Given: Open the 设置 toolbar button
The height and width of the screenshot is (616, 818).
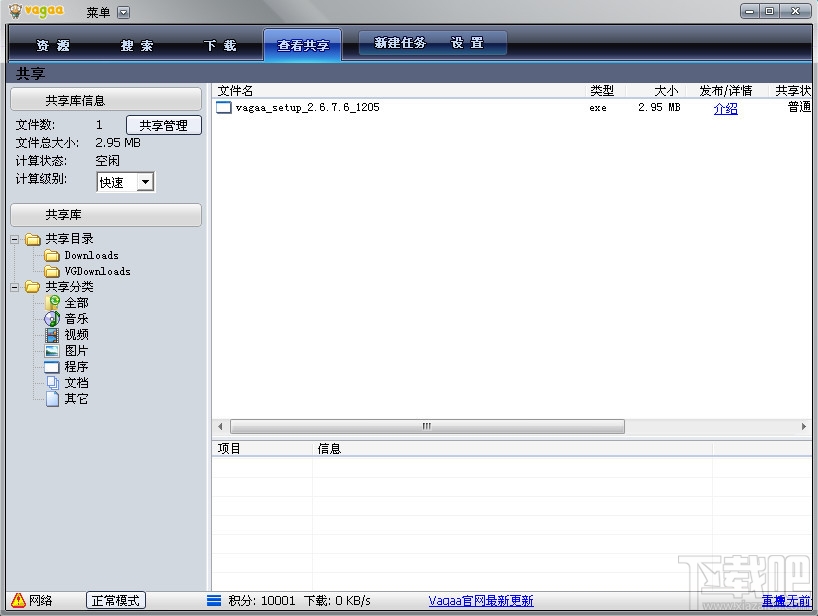Looking at the screenshot, I should (467, 43).
